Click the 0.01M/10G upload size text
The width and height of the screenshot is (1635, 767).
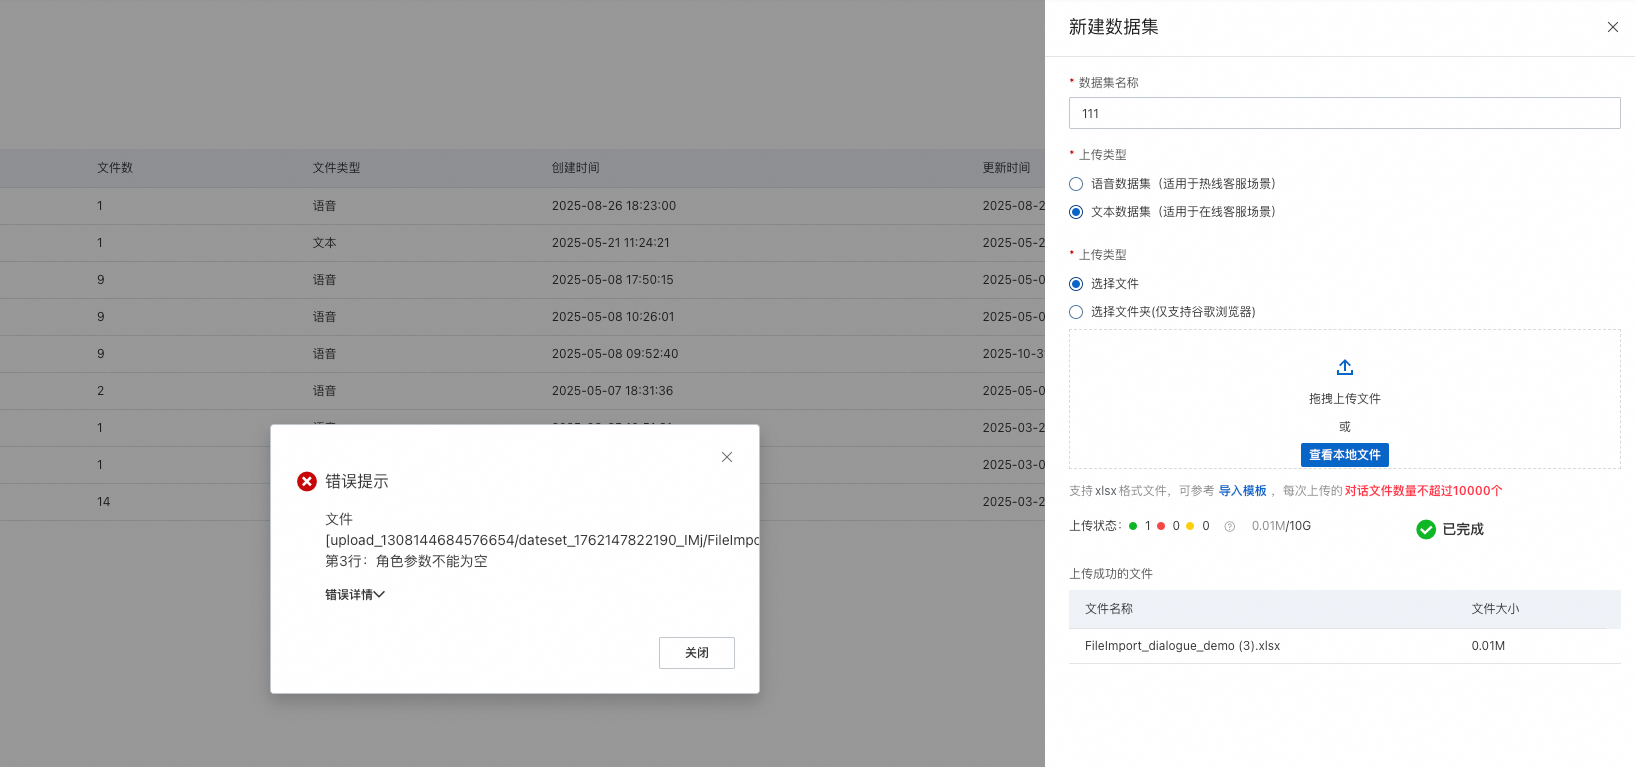pyautogui.click(x=1281, y=526)
